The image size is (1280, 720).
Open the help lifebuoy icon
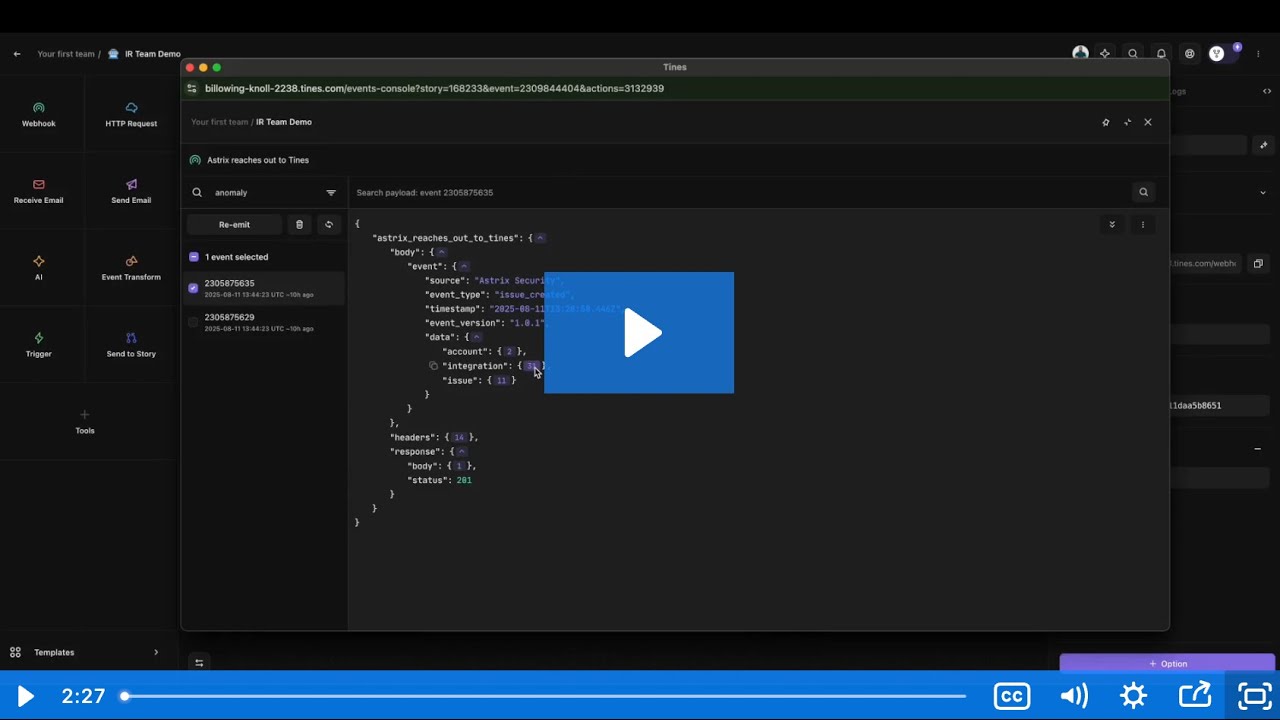[x=1189, y=54]
